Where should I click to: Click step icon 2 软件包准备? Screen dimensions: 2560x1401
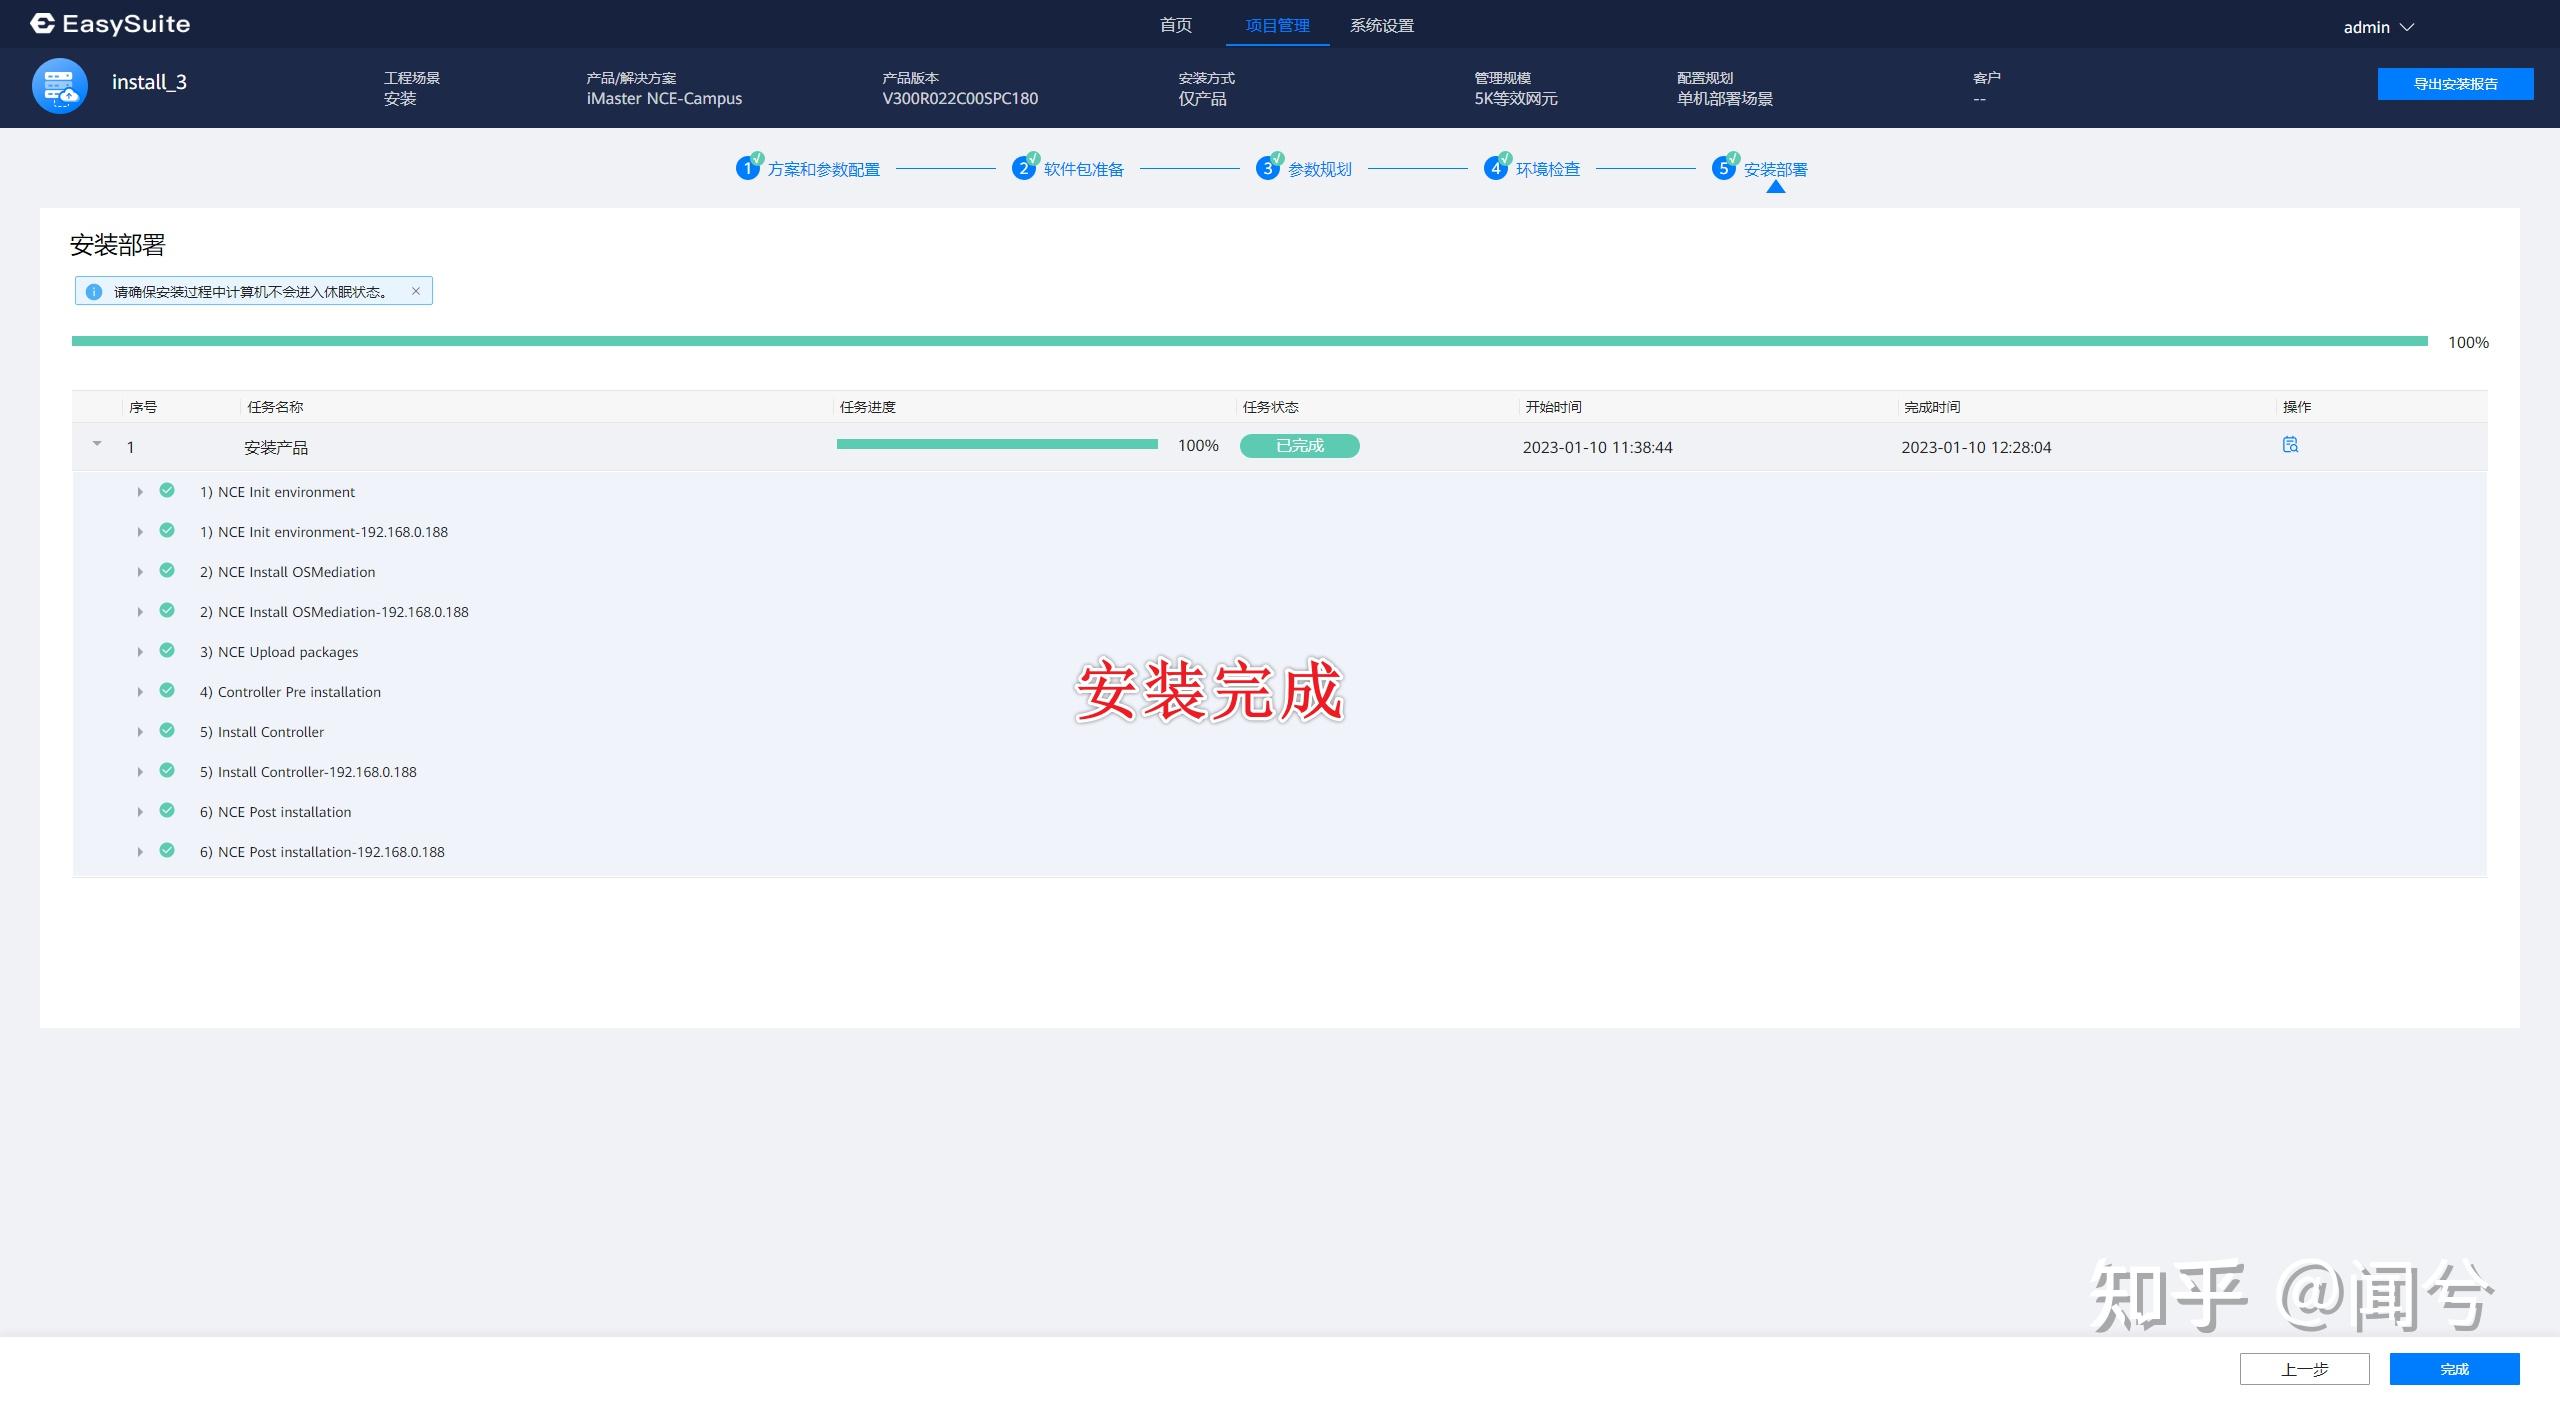[x=1023, y=167]
